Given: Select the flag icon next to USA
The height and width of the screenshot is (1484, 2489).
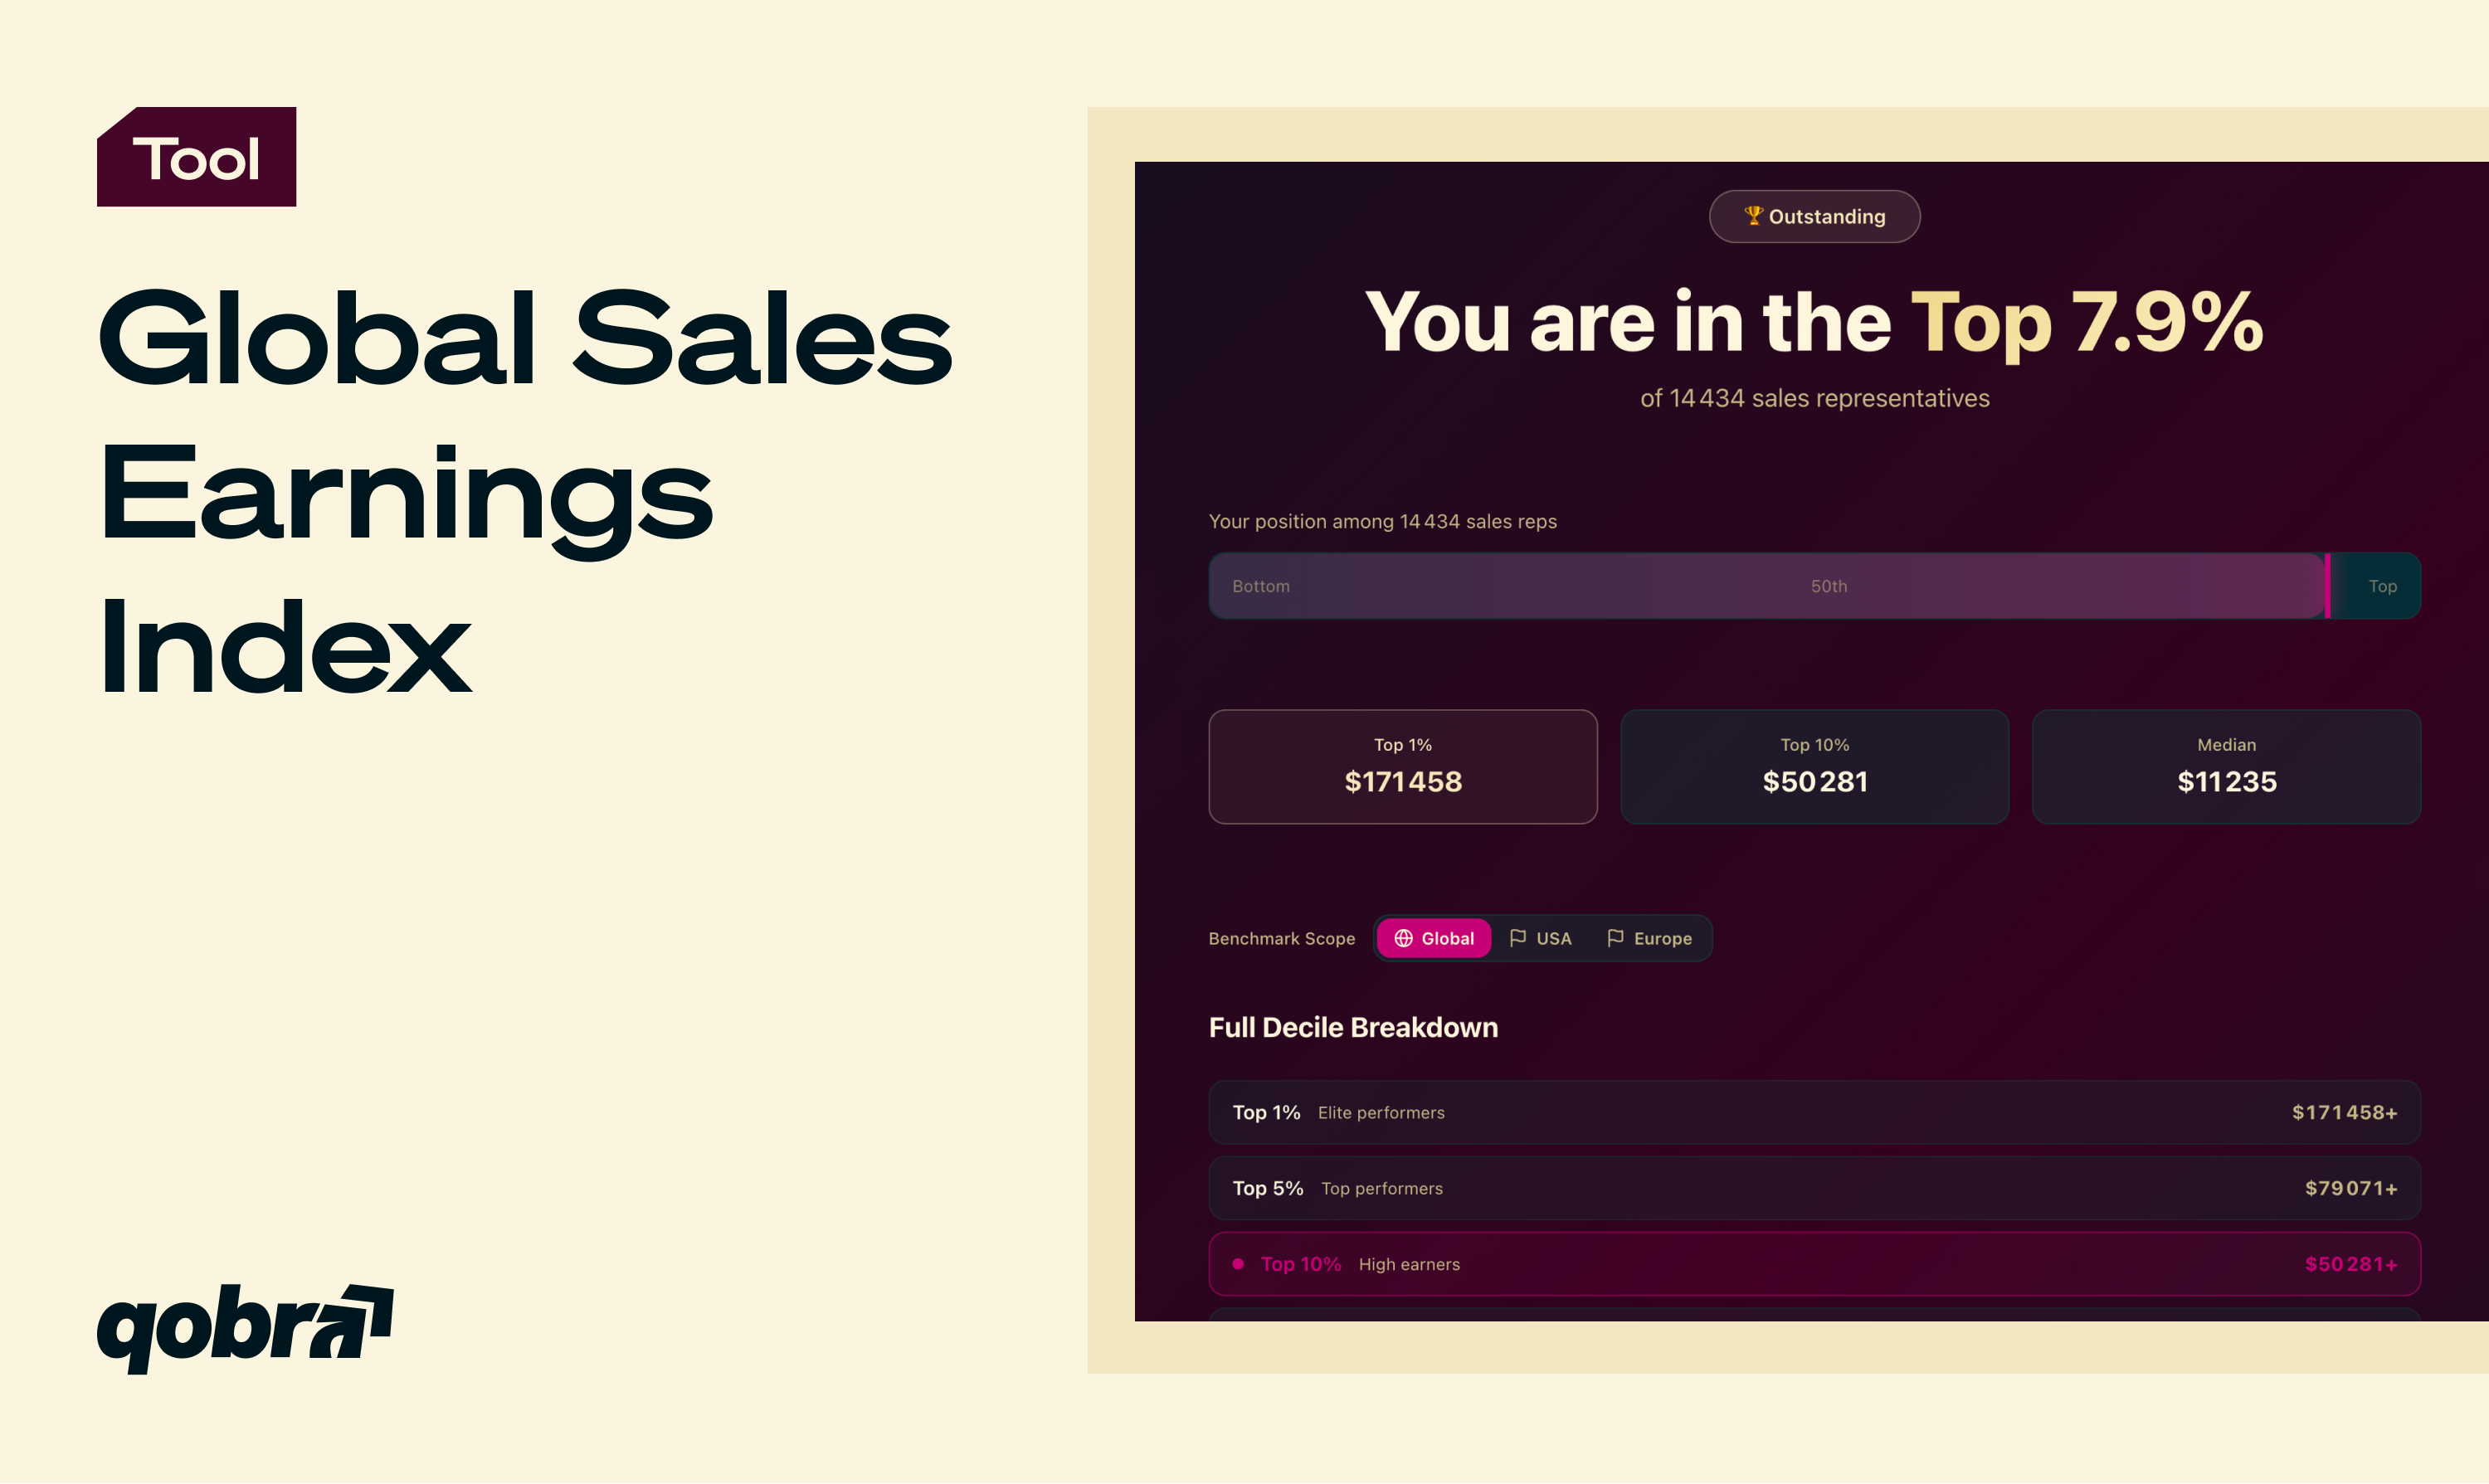Looking at the screenshot, I should pos(1520,938).
